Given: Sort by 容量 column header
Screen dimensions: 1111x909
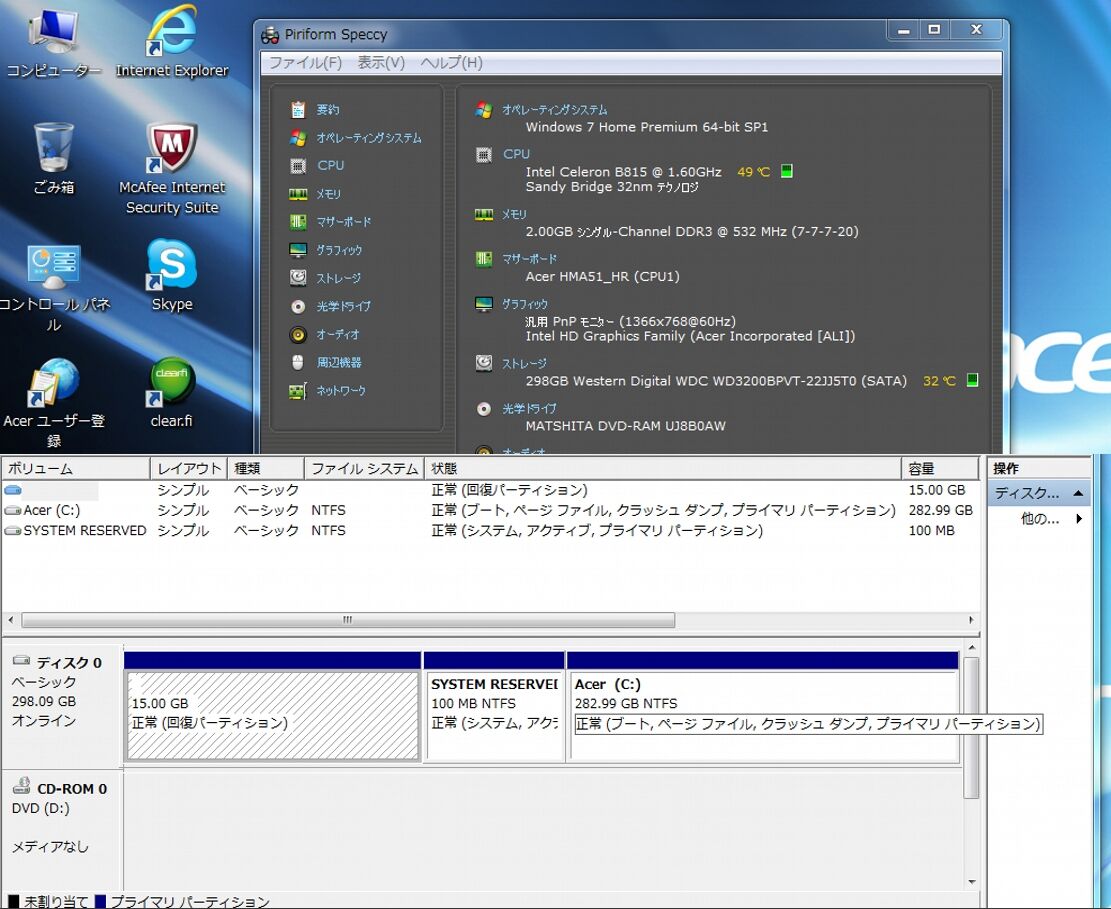Looking at the screenshot, I should (x=940, y=468).
